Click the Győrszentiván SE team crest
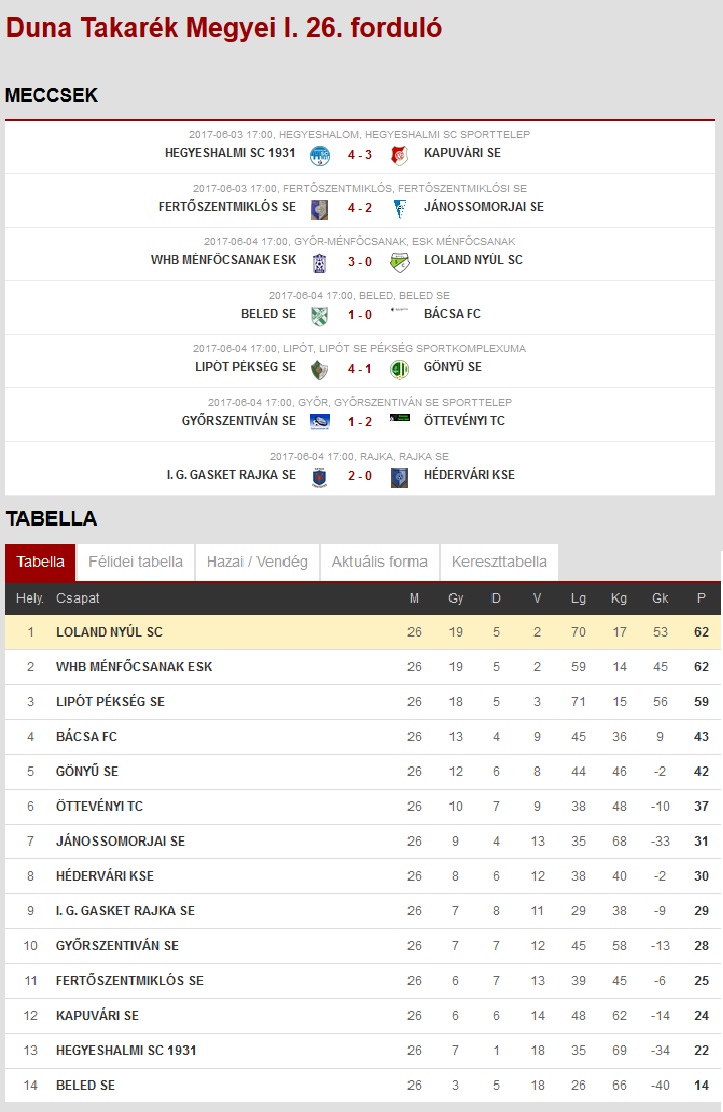The image size is (723, 1112). tap(320, 422)
